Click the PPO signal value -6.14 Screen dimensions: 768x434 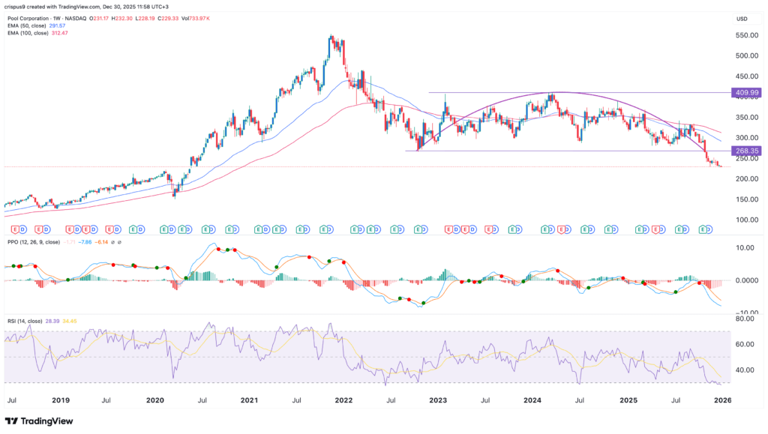pyautogui.click(x=102, y=242)
